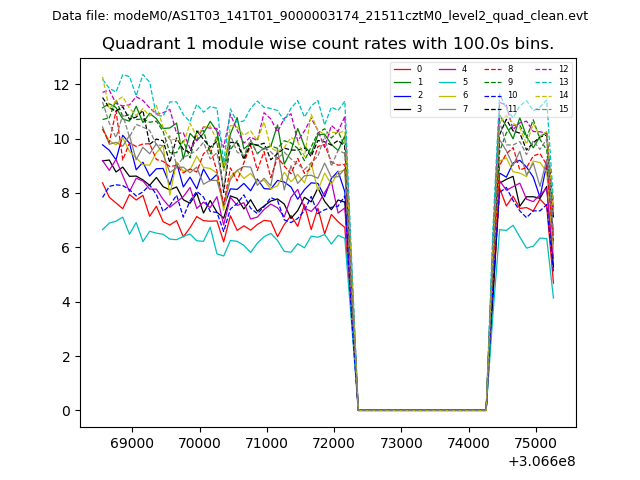Click the y-axis tick label 6
Viewport: 640px width, 480px height.
tap(64, 248)
